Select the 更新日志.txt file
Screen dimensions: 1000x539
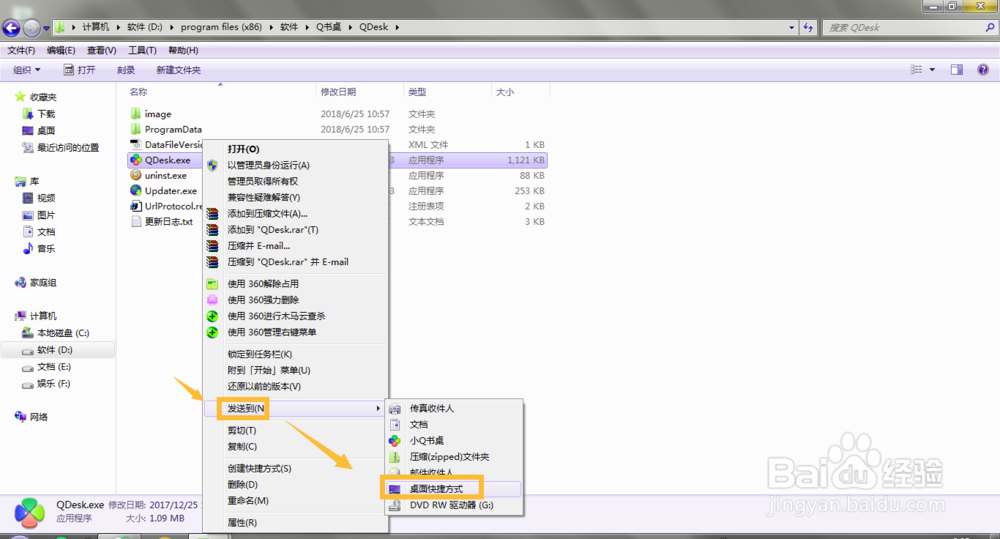(x=162, y=221)
